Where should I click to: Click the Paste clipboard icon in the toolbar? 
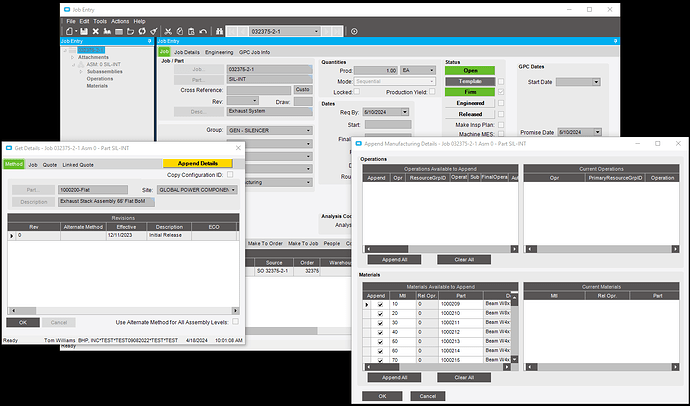191,32
